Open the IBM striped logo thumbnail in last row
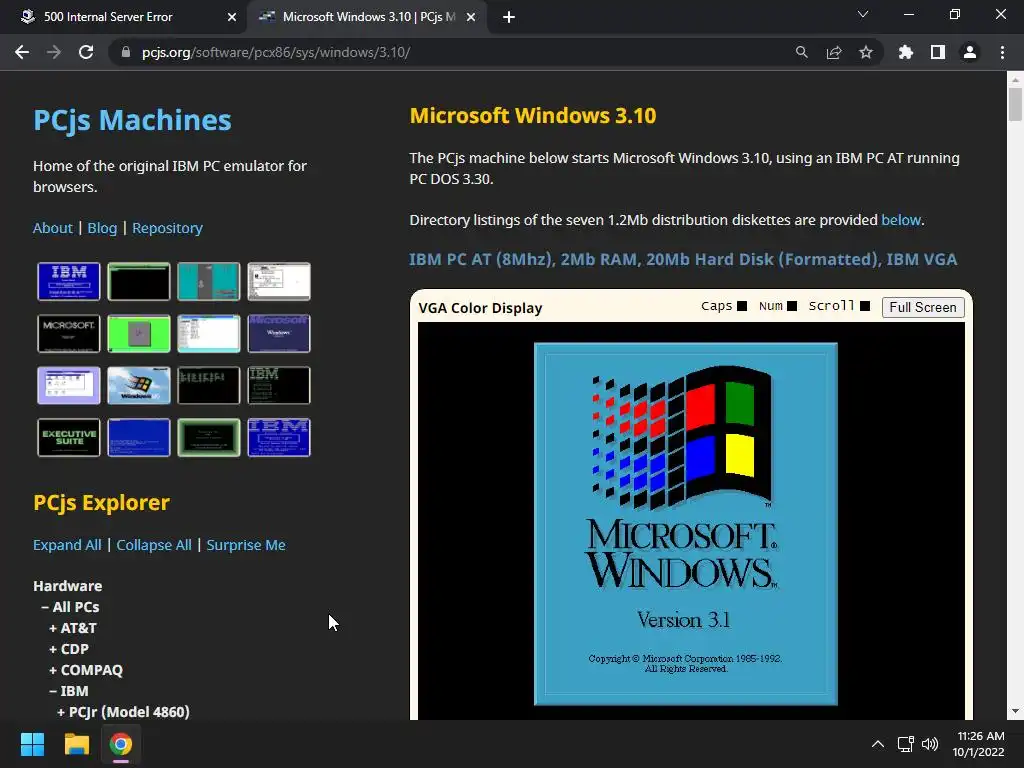 tap(279, 438)
